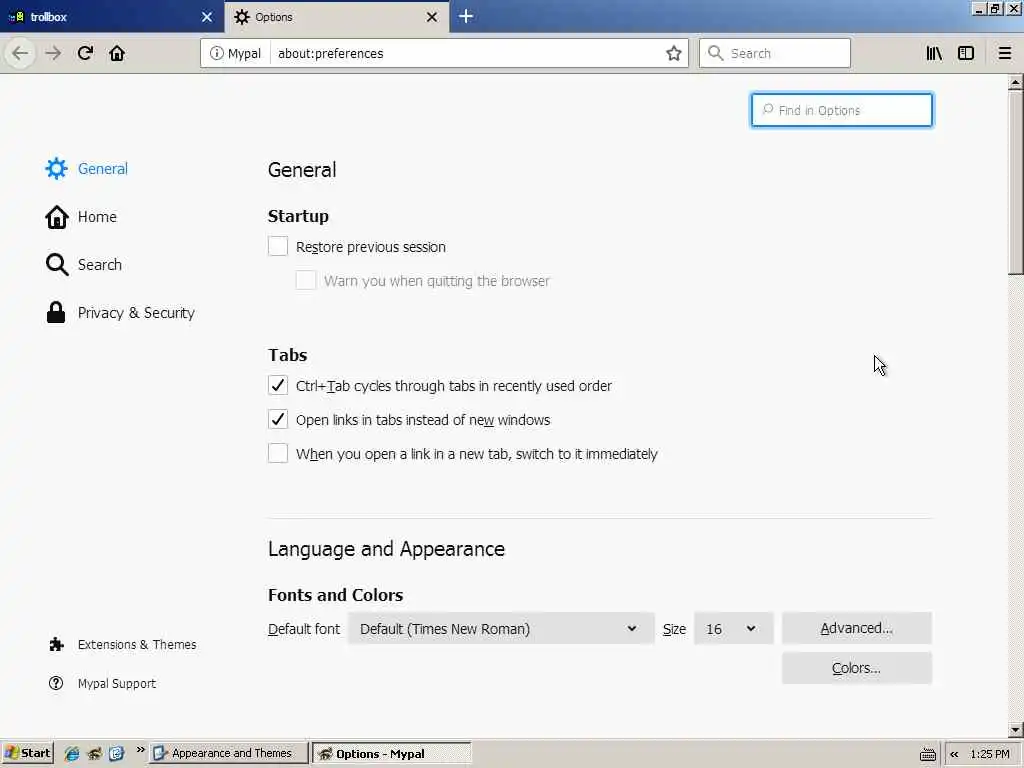Click the third quick launch icon
This screenshot has height=768, width=1024.
[116, 754]
